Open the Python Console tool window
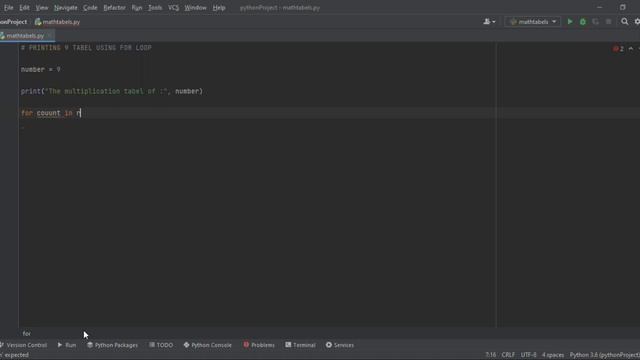Screen dimensions: 640x360 coord(207,345)
